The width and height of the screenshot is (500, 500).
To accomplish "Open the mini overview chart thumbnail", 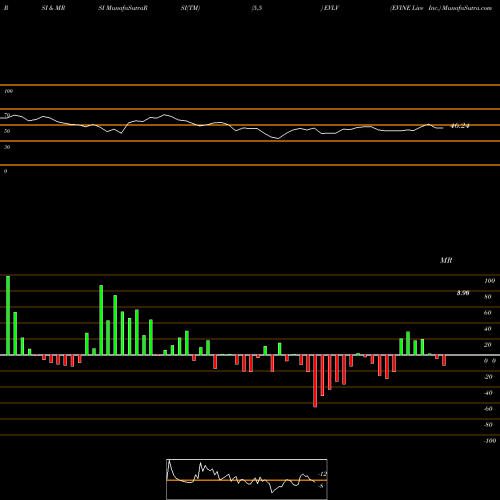I will coord(247,479).
